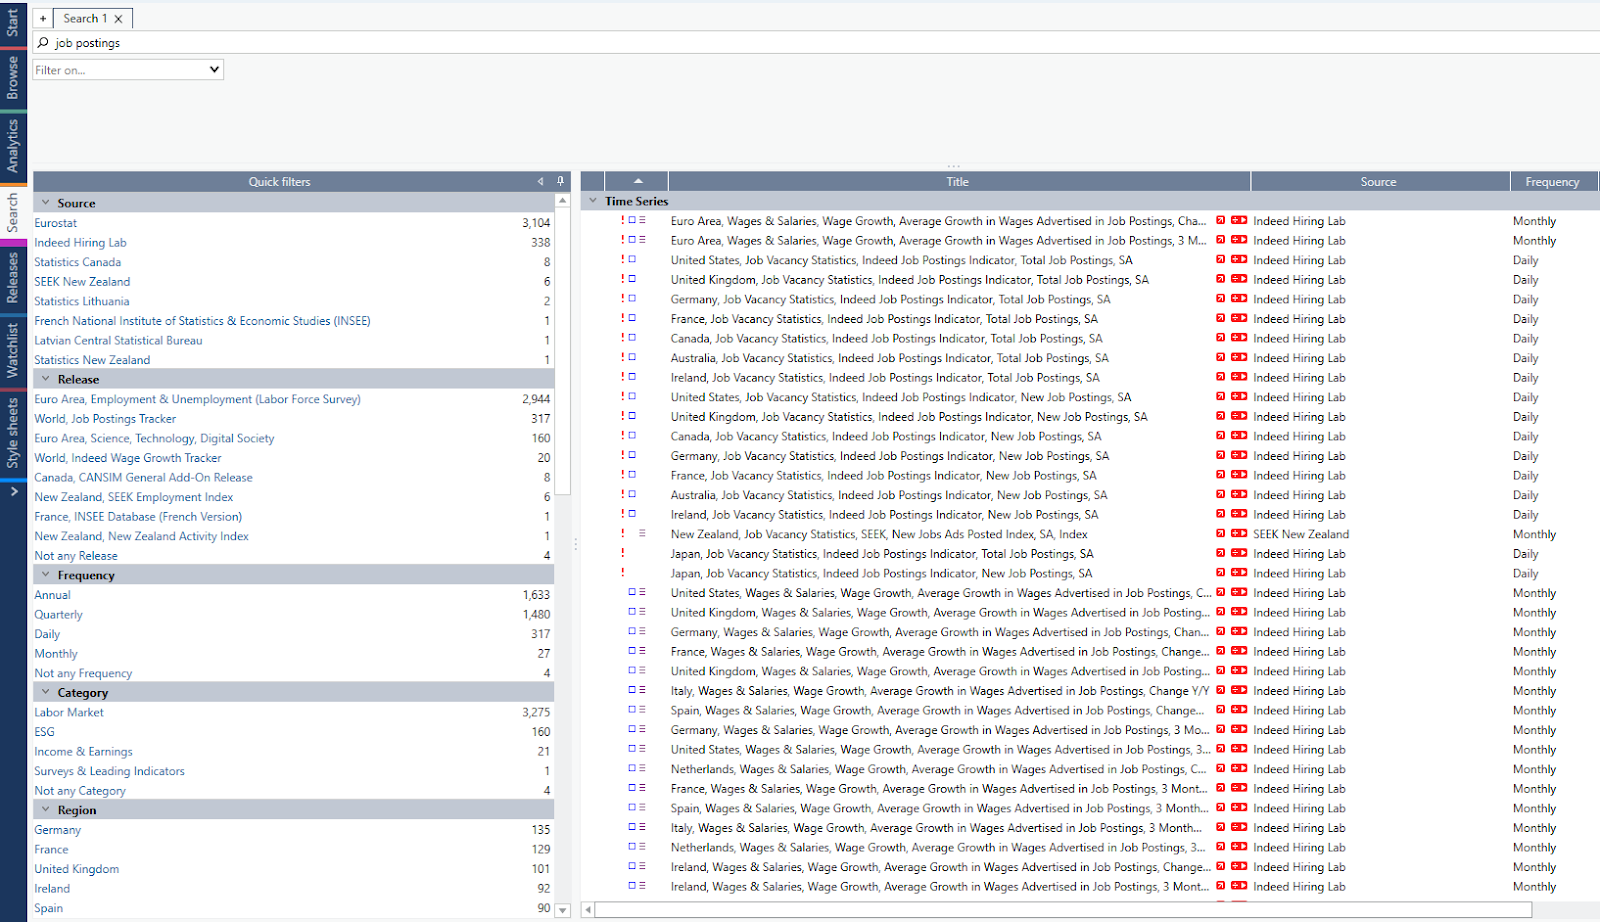Toggle blue square on Italy Change Y/Y row
The width and height of the screenshot is (1600, 922).
[x=632, y=690]
